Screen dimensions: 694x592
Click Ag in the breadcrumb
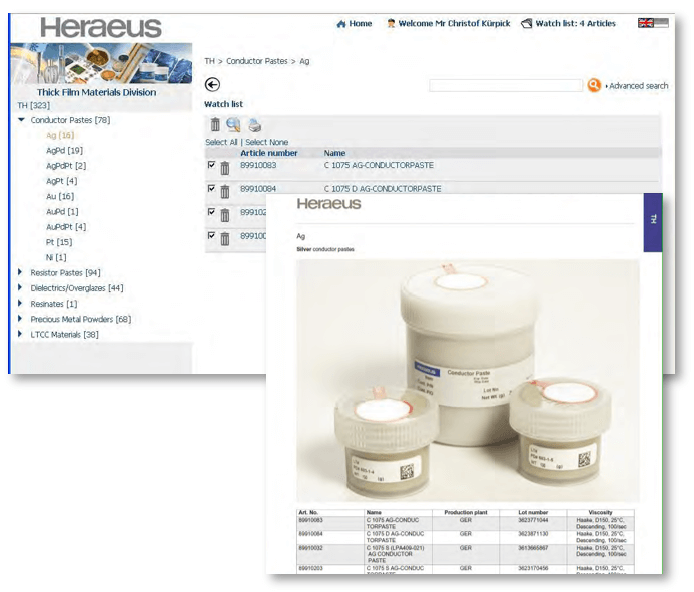305,61
